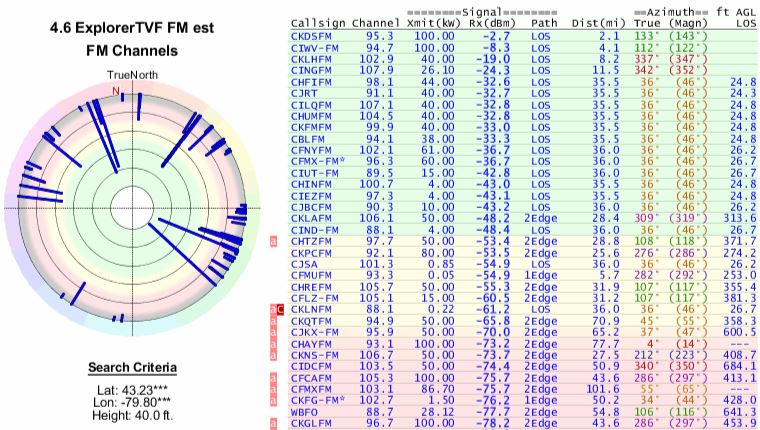
Task: Click the red N TrueNorth marker on radar
Action: point(116,90)
